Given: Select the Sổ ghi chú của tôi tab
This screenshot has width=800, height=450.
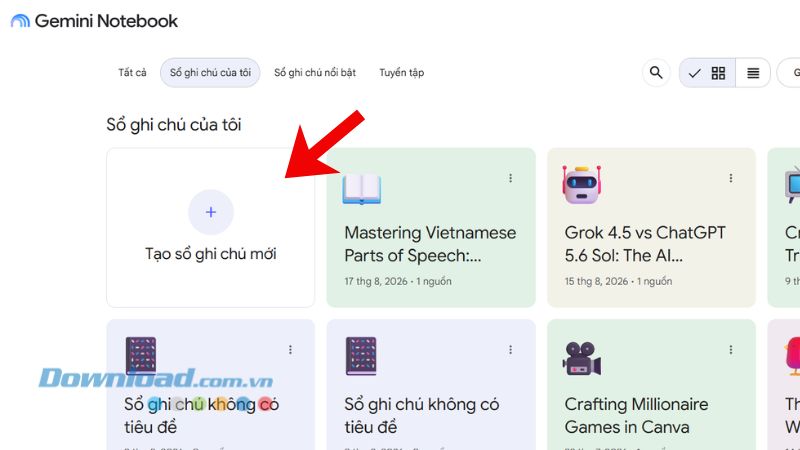Looking at the screenshot, I should 210,73.
